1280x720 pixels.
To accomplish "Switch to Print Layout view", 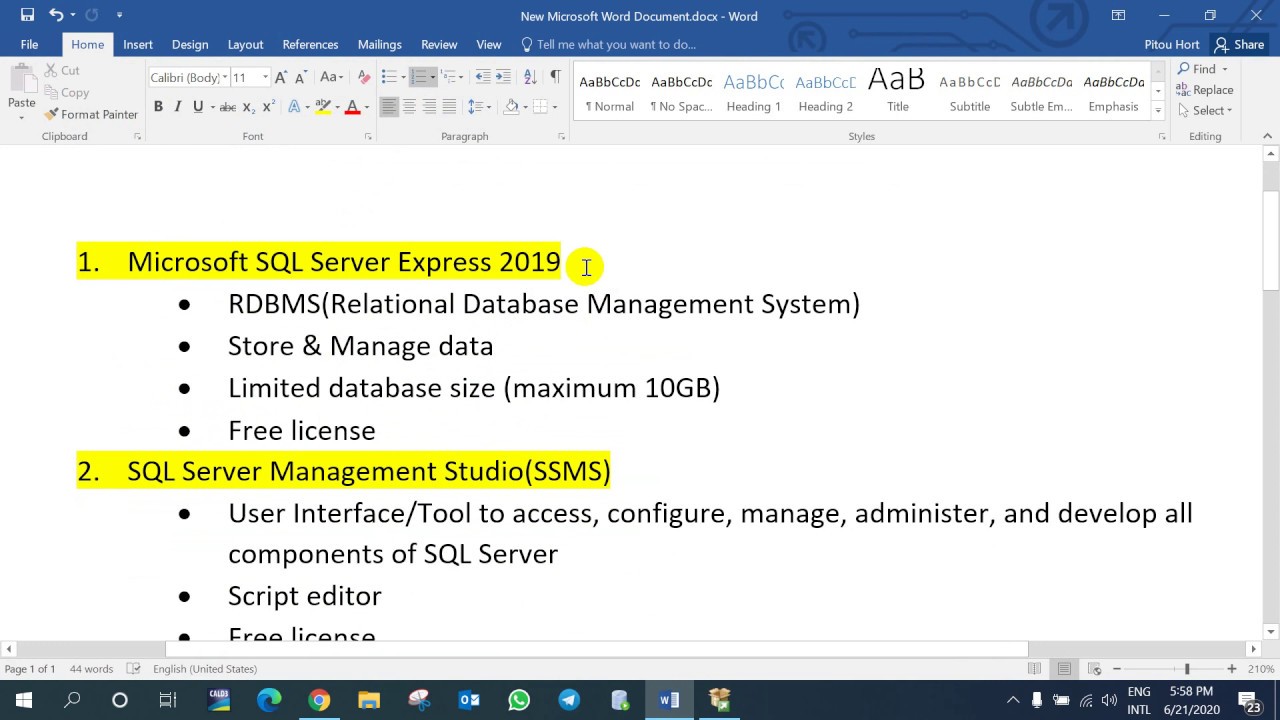I will 1064,669.
